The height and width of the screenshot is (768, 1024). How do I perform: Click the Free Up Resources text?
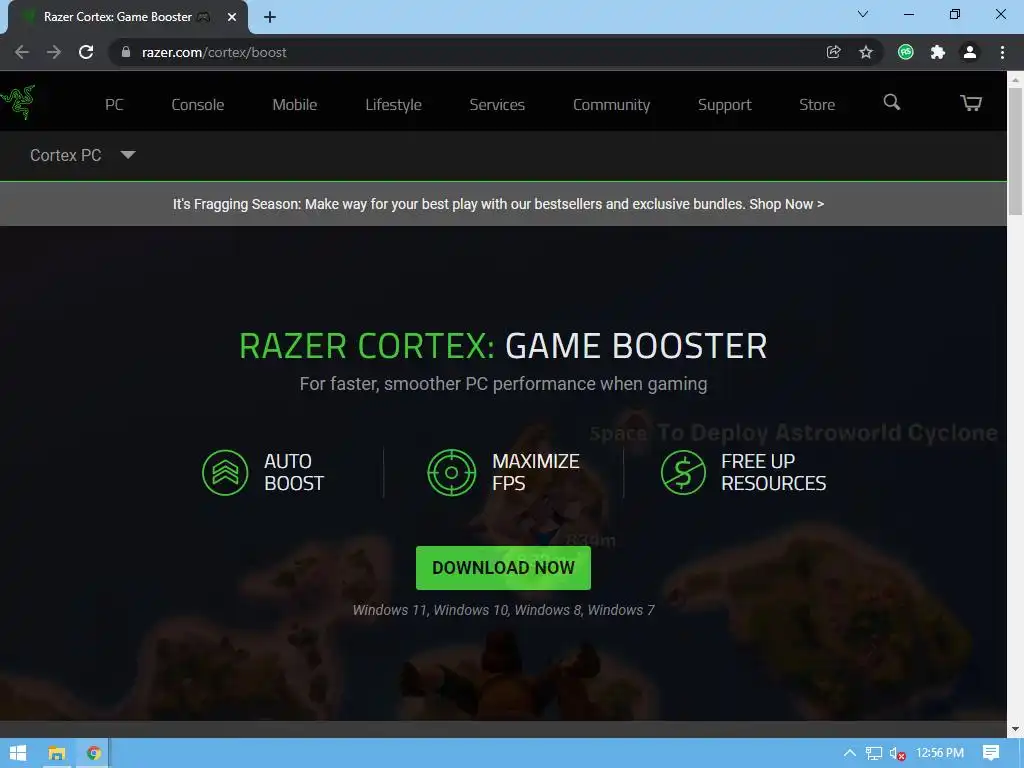773,472
